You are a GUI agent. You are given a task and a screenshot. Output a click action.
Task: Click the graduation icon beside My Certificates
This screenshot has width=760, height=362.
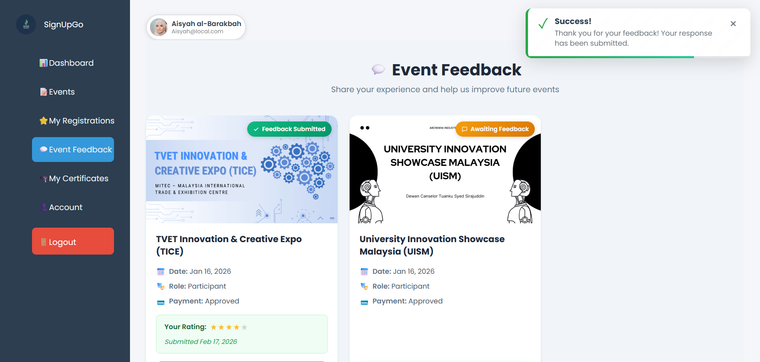tap(44, 178)
